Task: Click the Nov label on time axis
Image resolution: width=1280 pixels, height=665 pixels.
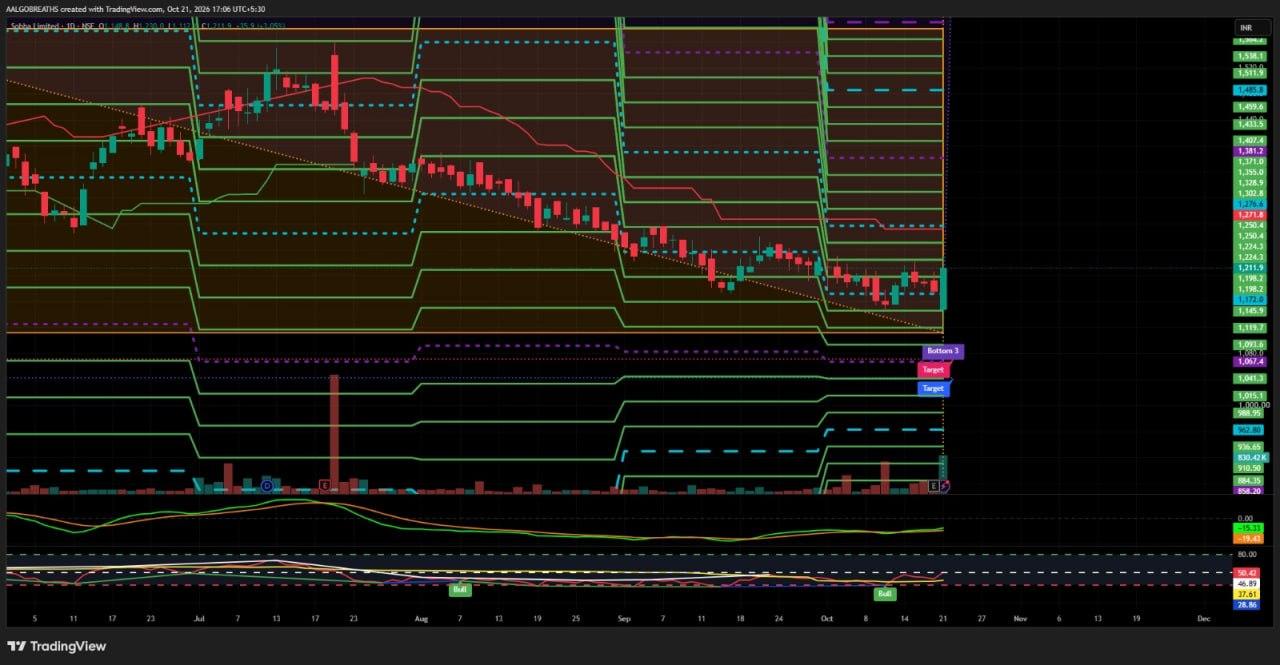Action: pos(1020,619)
